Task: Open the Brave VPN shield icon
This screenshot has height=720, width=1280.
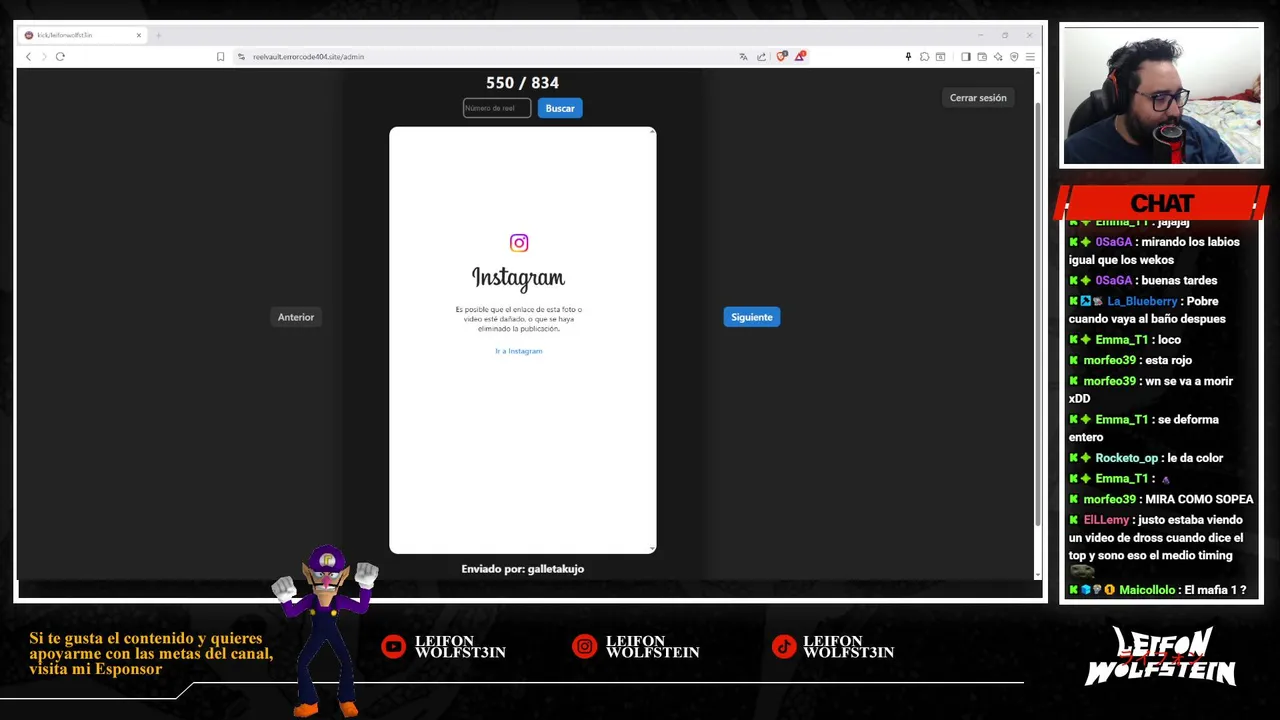Action: pos(1014,57)
